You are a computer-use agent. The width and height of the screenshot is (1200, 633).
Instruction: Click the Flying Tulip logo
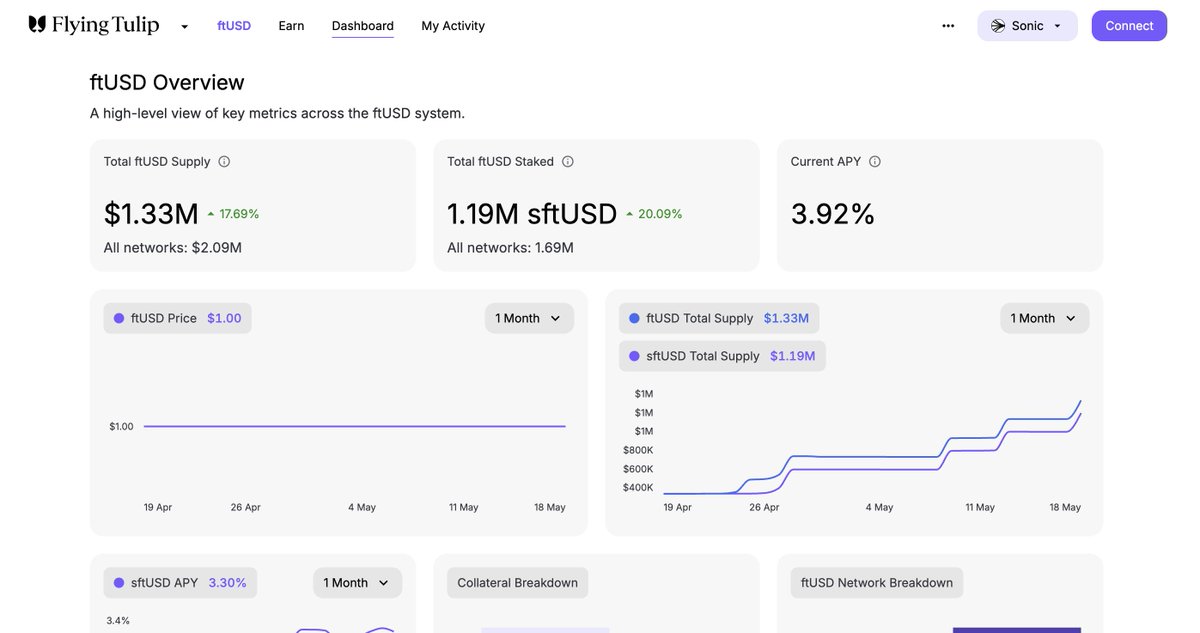94,25
